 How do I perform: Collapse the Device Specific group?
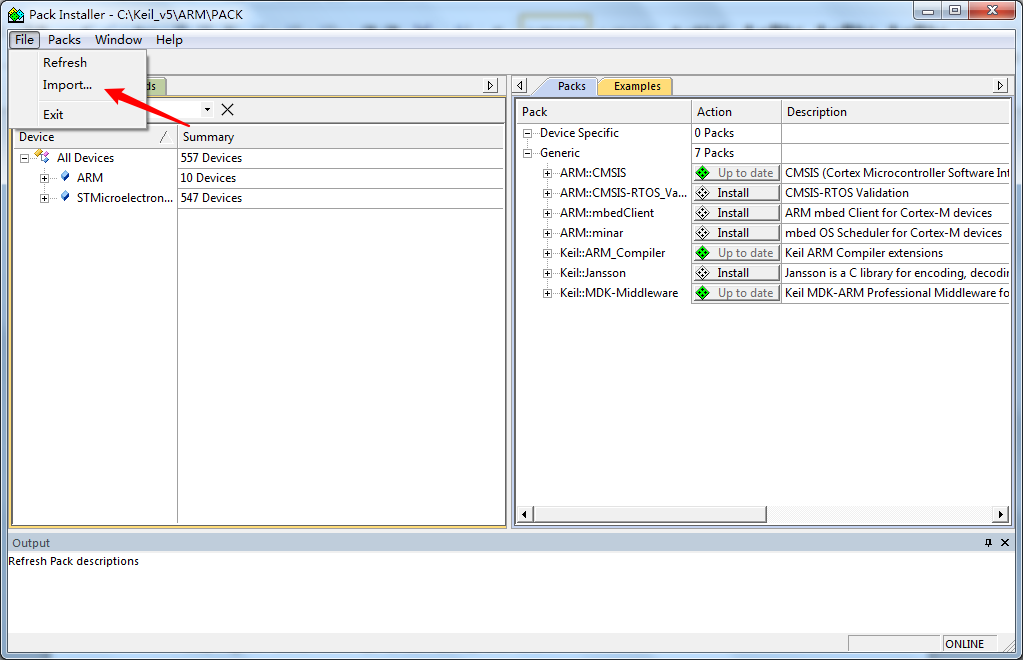point(527,133)
